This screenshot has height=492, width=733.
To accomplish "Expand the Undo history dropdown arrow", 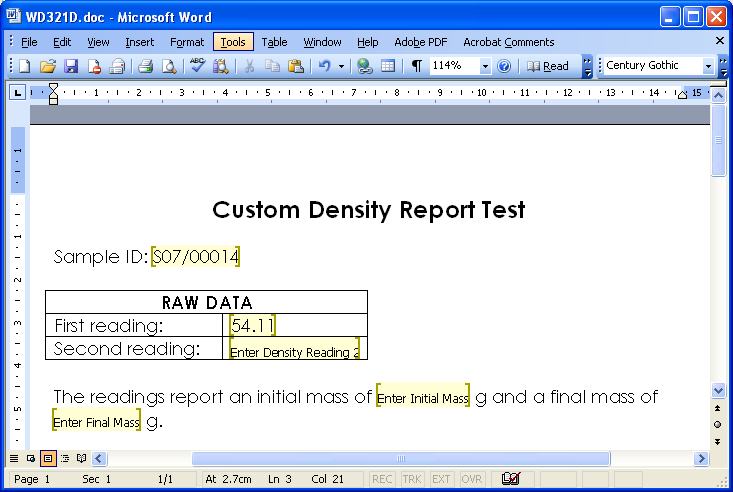I will pos(341,66).
